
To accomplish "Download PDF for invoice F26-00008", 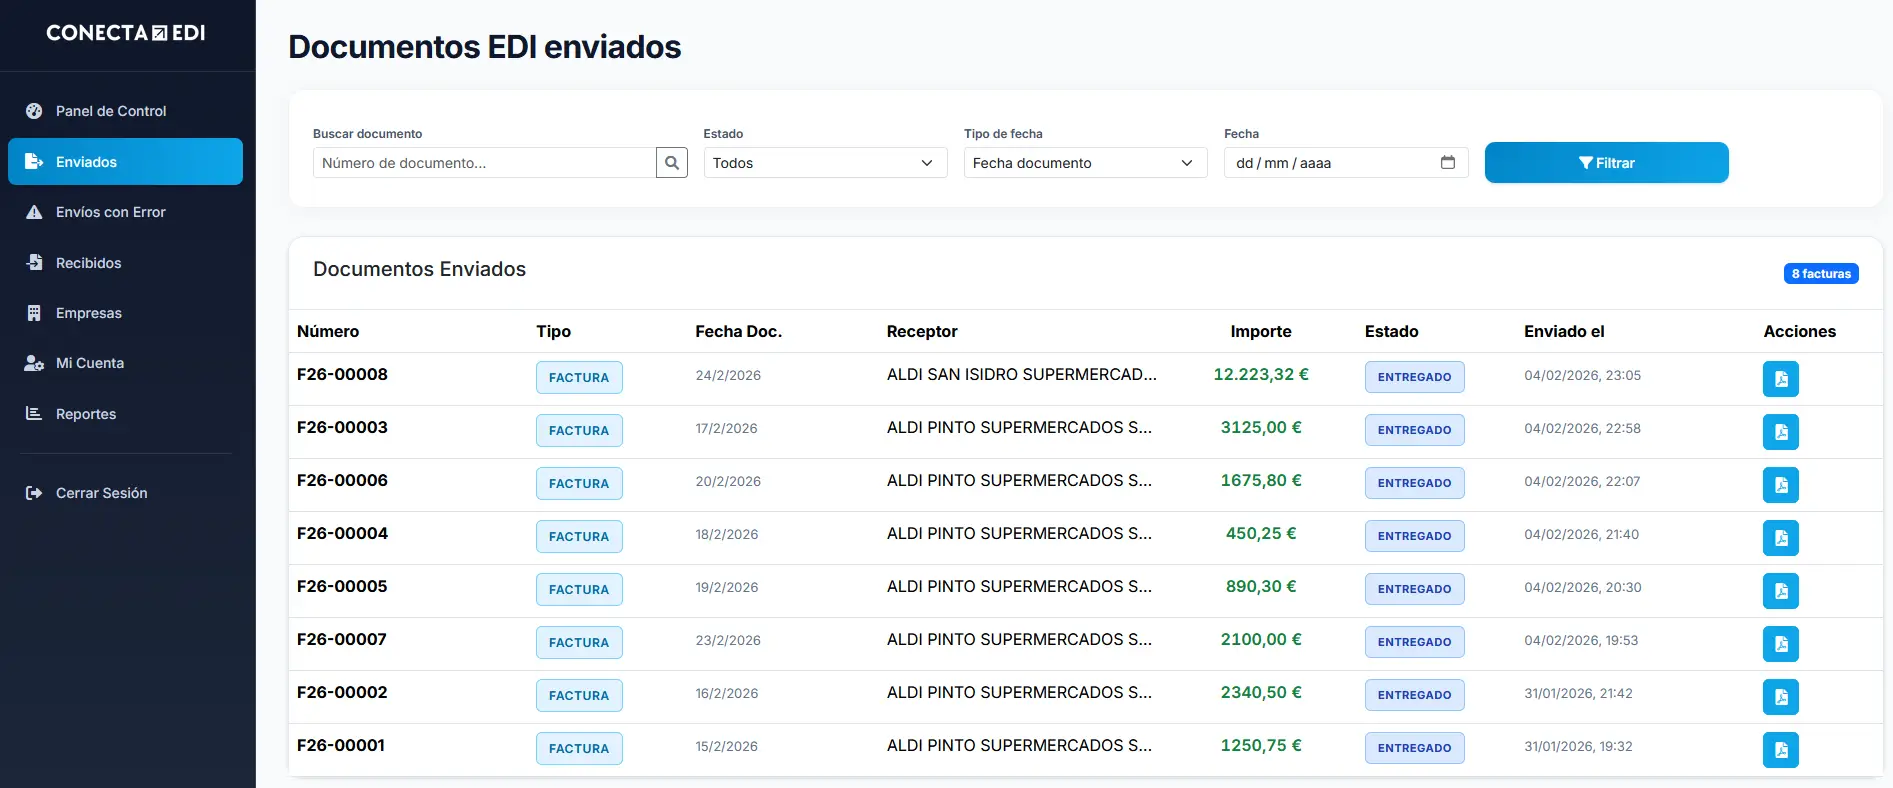I will tap(1780, 379).
